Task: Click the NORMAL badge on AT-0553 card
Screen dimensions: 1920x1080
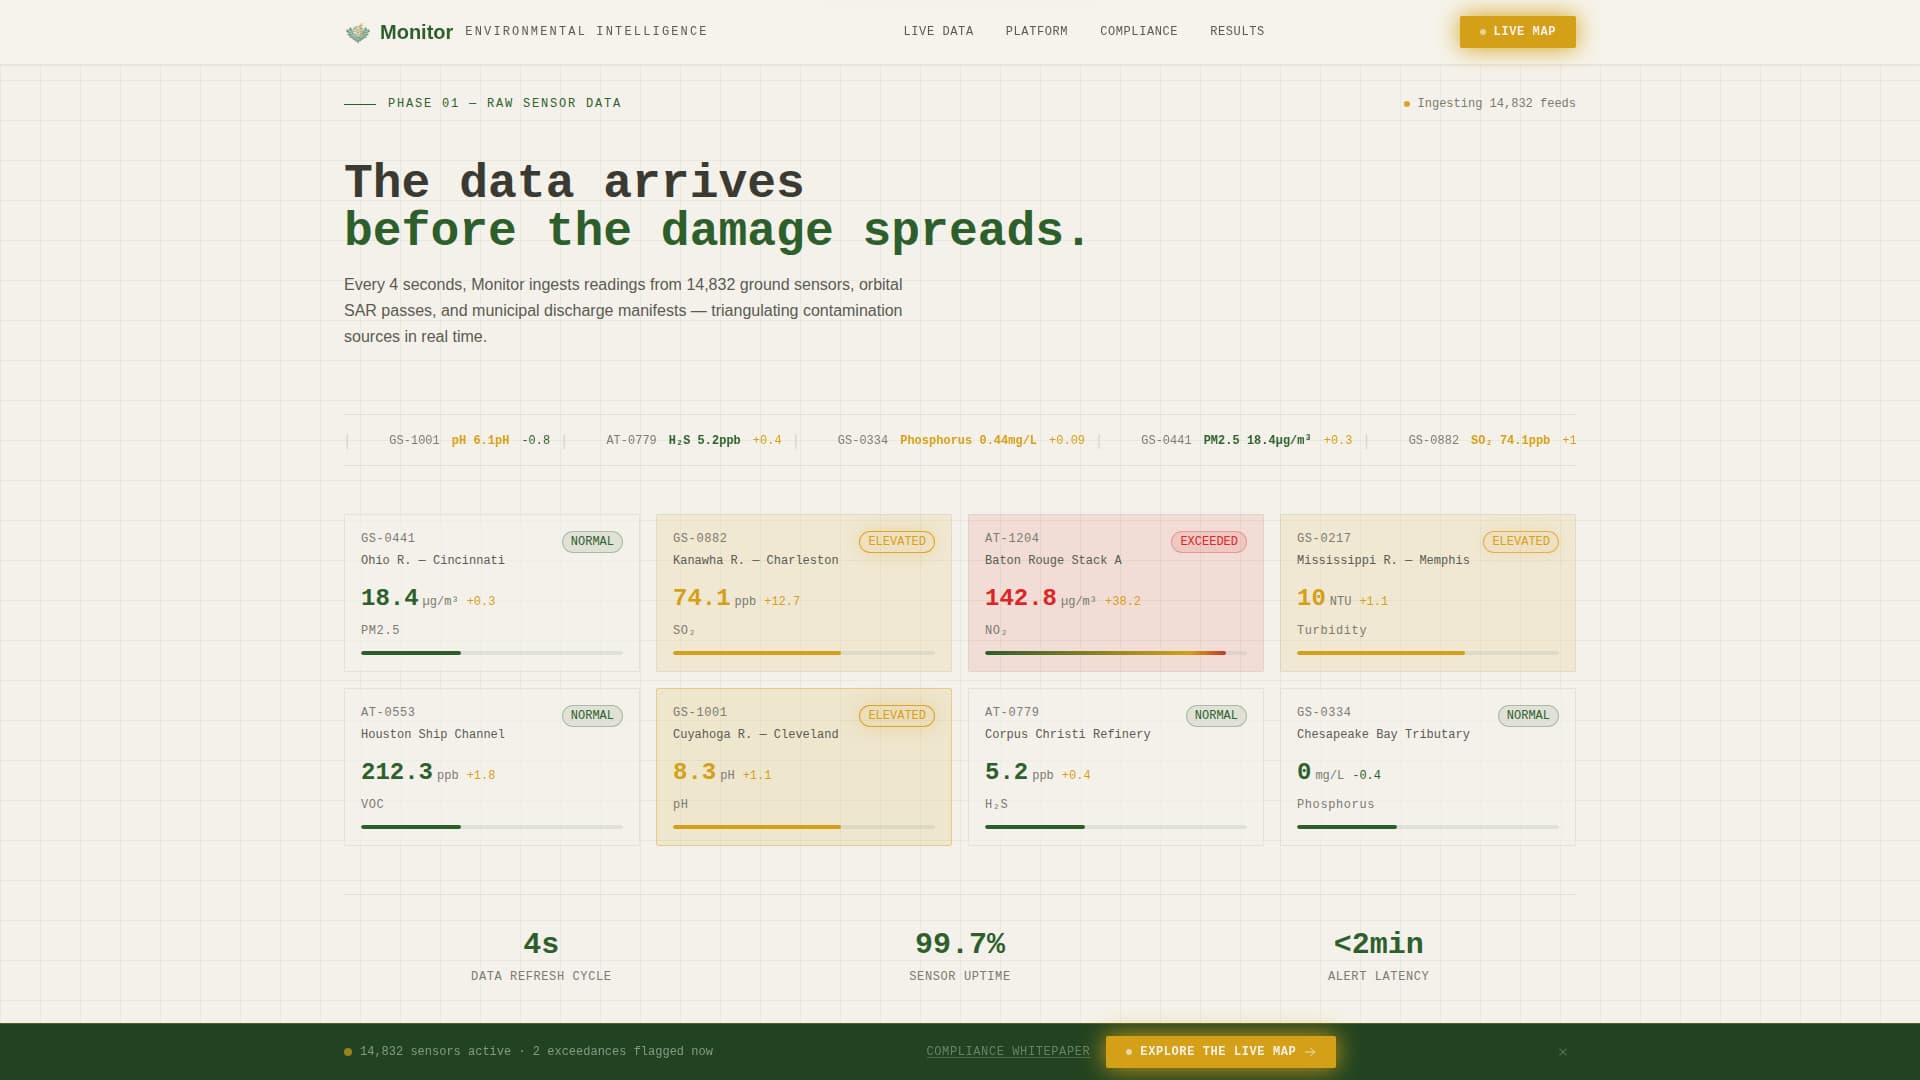Action: pyautogui.click(x=592, y=716)
